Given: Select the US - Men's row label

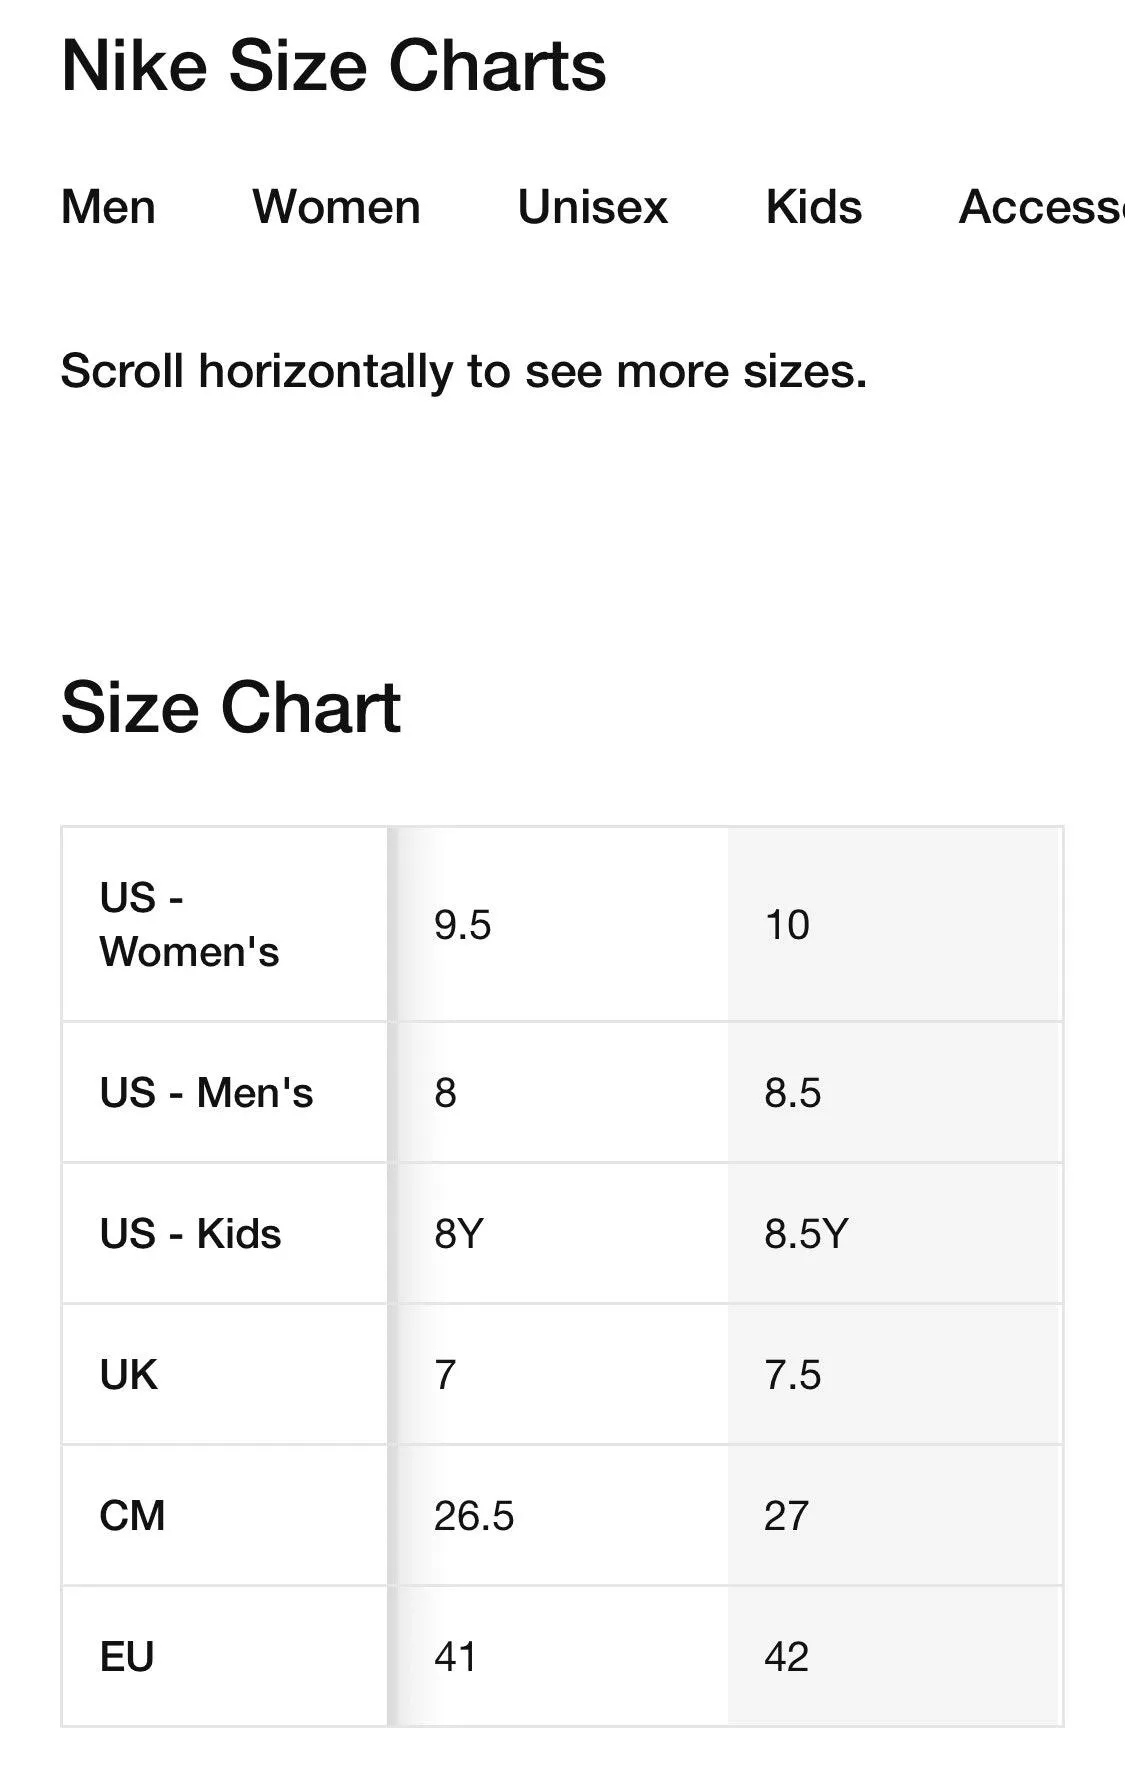Looking at the screenshot, I should coord(206,1092).
